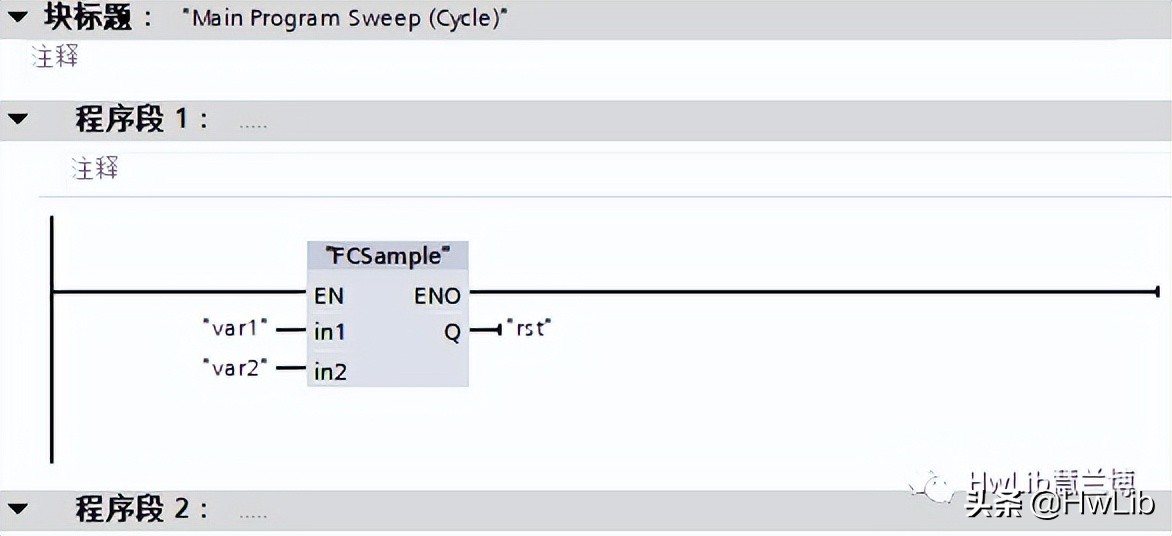Image resolution: width=1172 pixels, height=536 pixels.
Task: Click the 注释 comment field in 程序段 1
Action: coord(95,168)
